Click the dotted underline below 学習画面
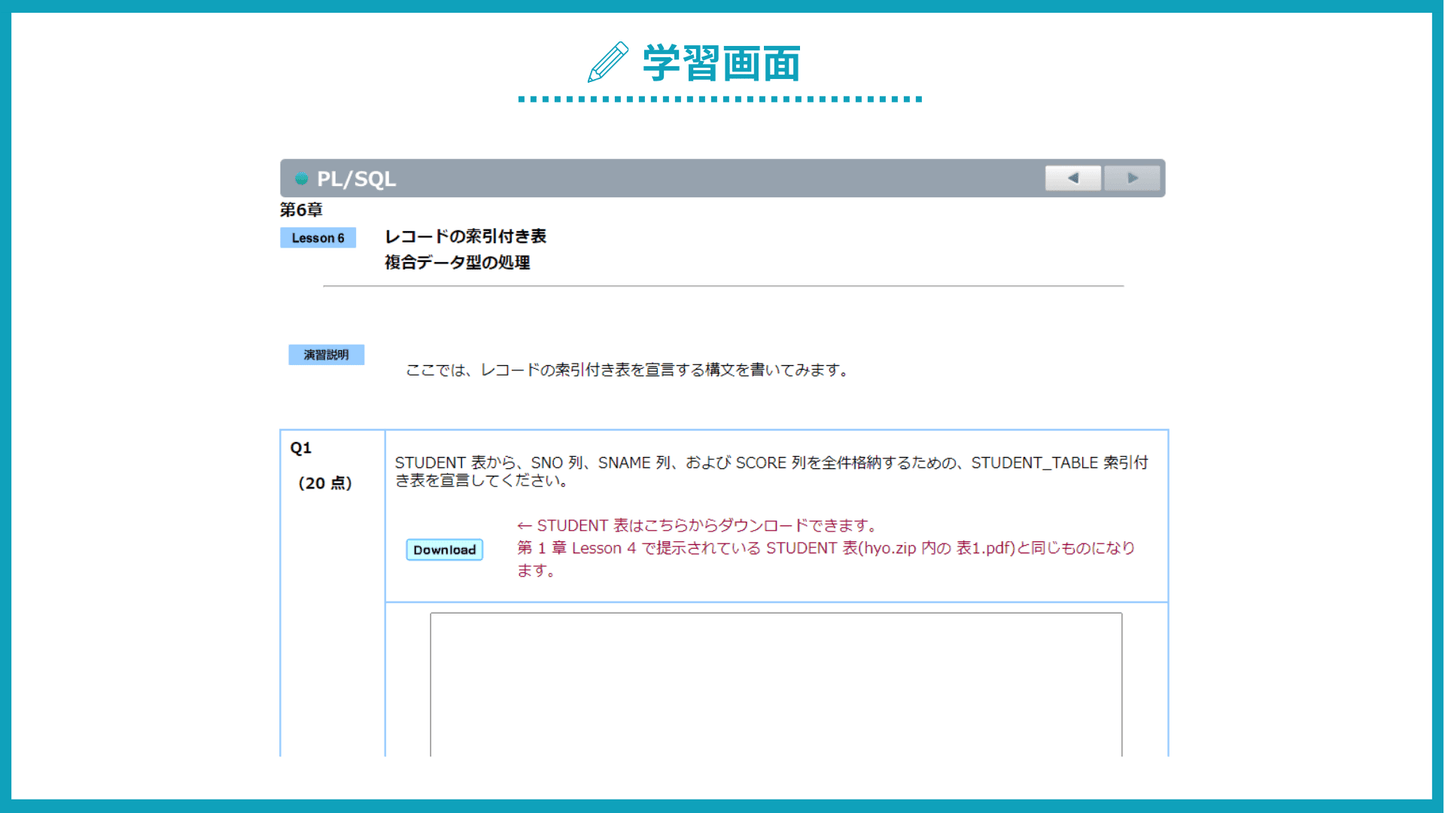This screenshot has width=1445, height=813. coord(720,99)
